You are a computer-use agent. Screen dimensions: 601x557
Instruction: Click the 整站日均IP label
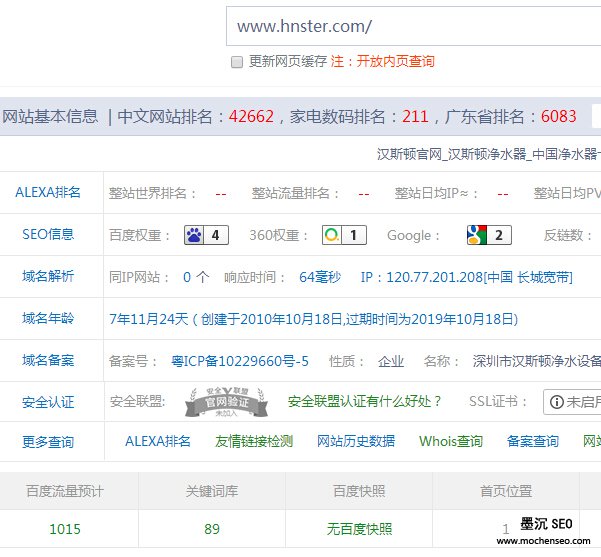(x=436, y=193)
